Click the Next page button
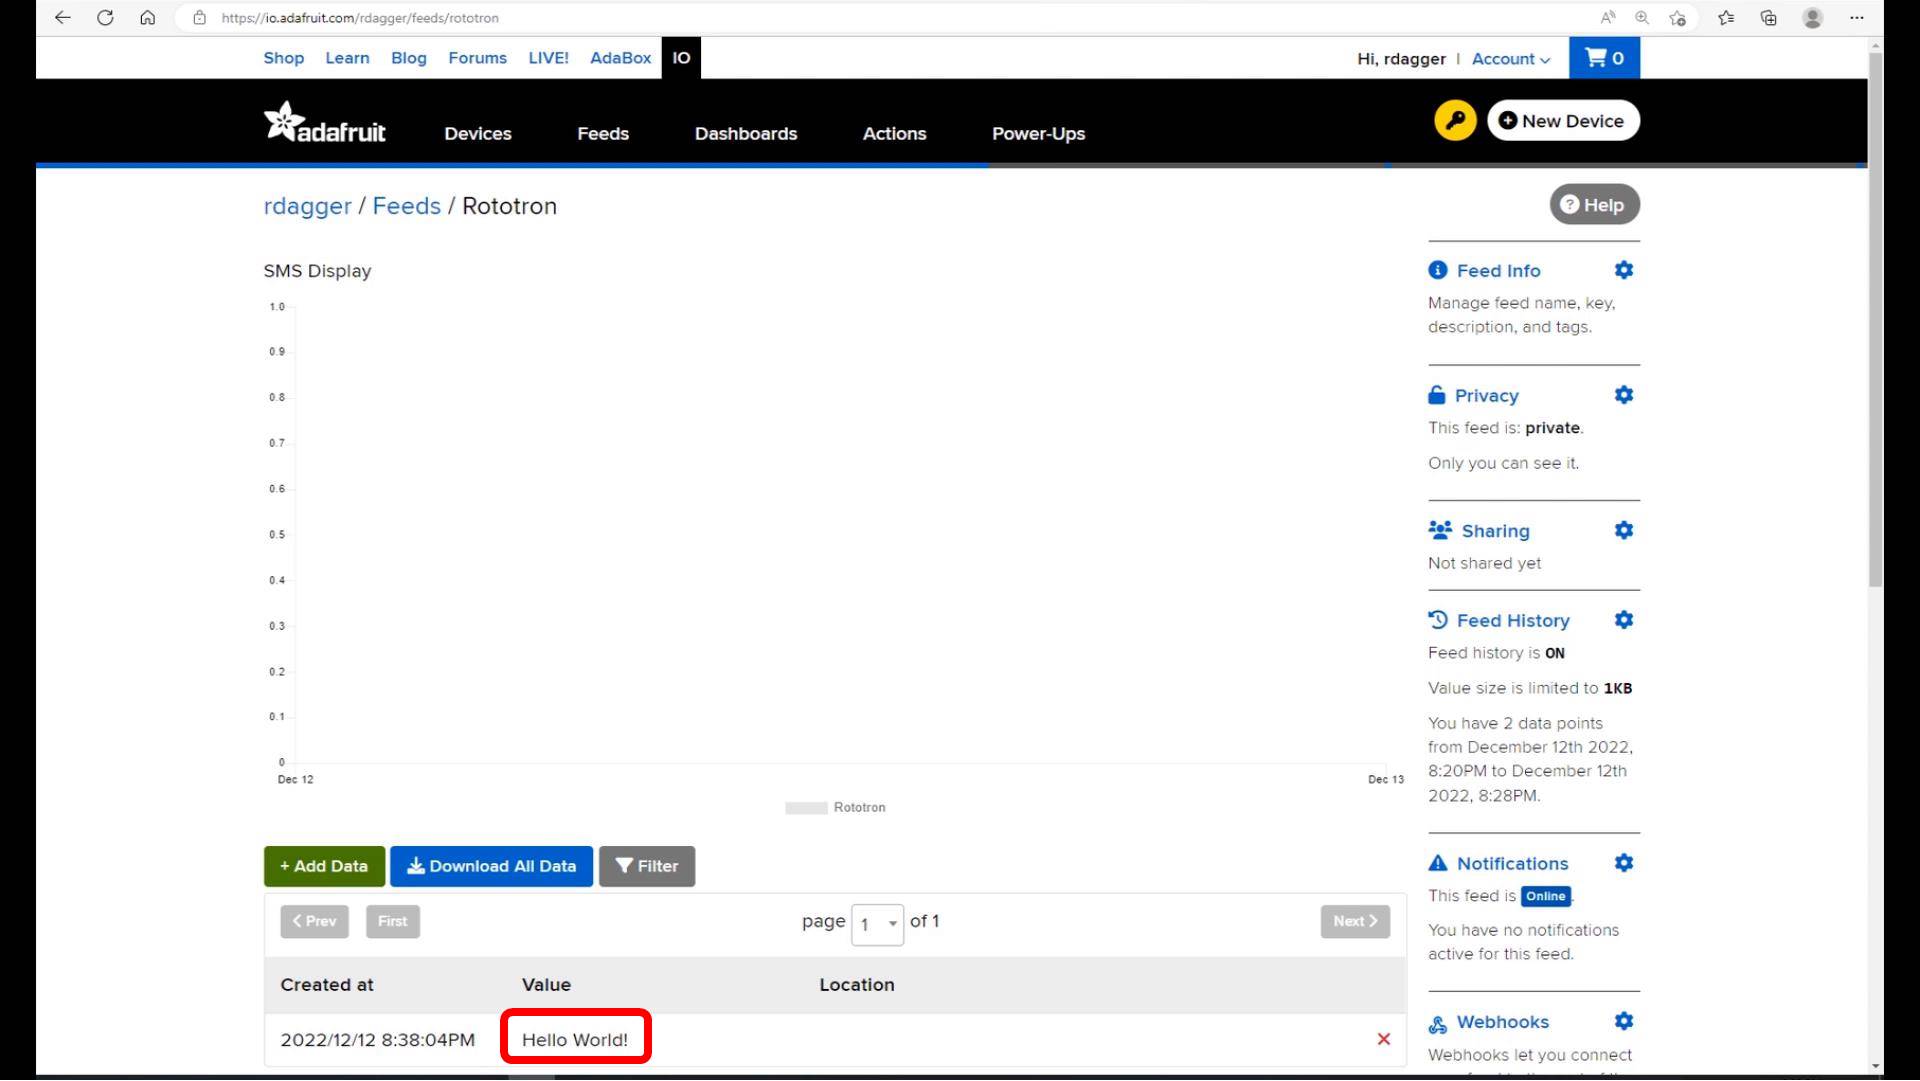The width and height of the screenshot is (1920, 1081). click(1355, 922)
